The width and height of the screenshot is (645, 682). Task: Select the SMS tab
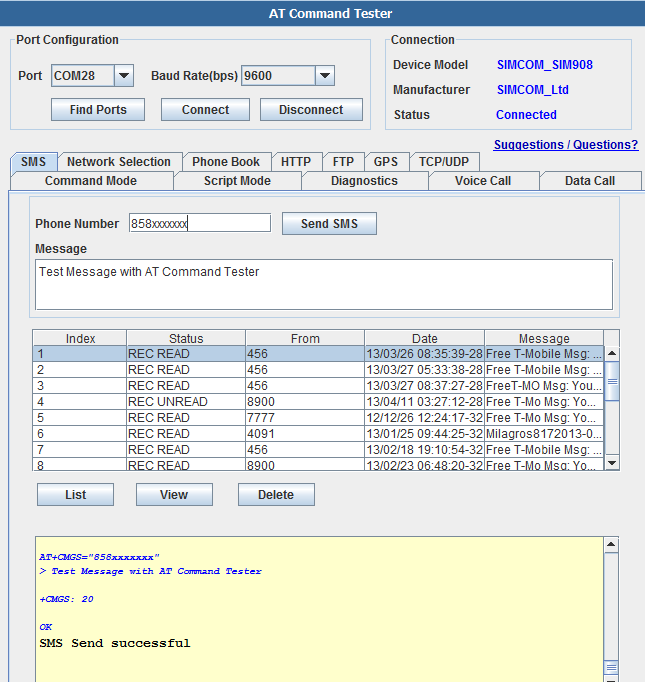click(33, 162)
